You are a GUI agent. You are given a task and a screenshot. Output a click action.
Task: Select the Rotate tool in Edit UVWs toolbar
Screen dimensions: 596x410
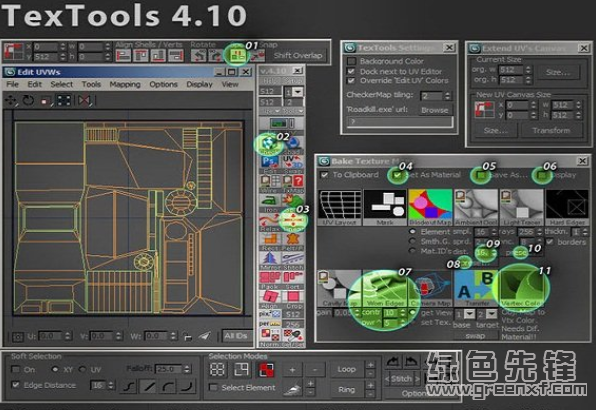click(28, 101)
